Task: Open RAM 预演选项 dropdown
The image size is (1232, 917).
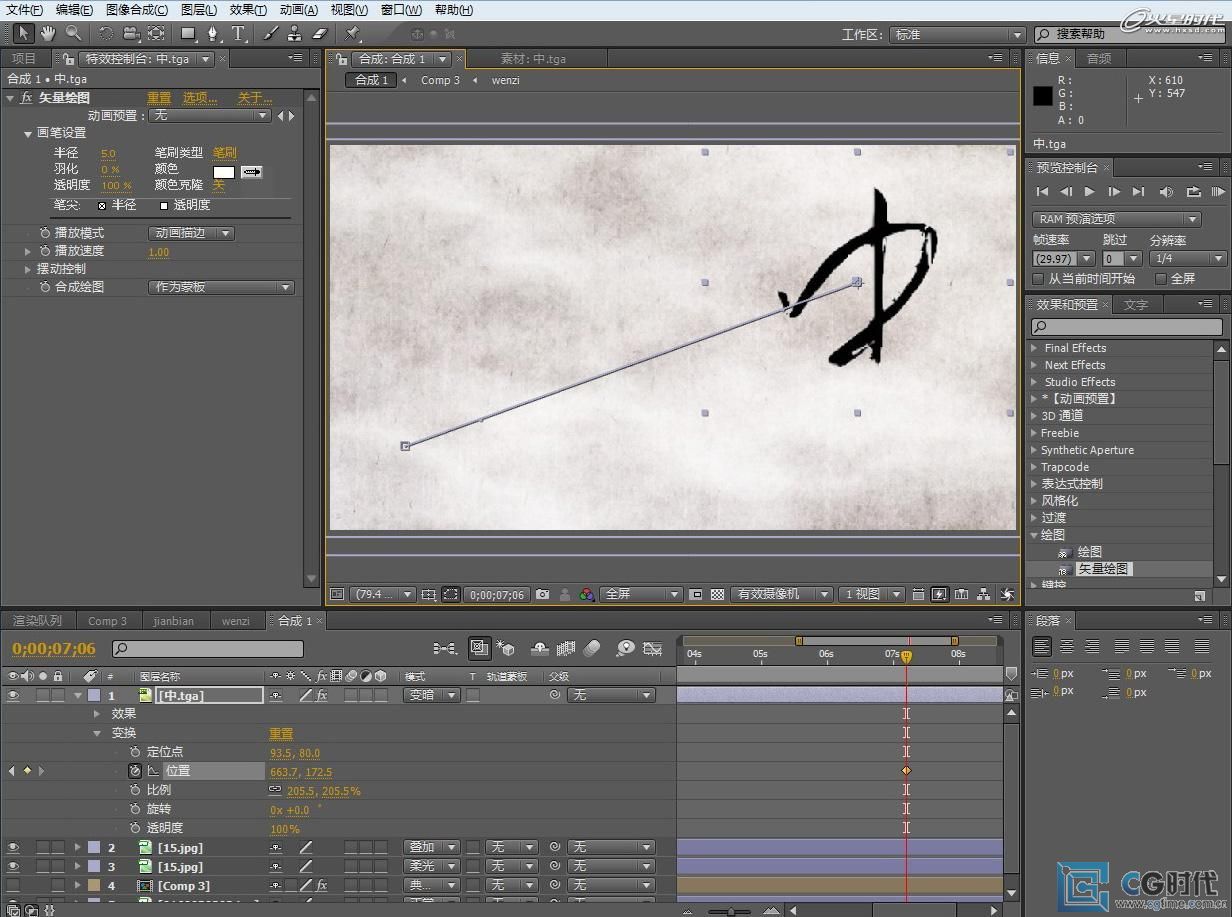Action: click(1116, 219)
